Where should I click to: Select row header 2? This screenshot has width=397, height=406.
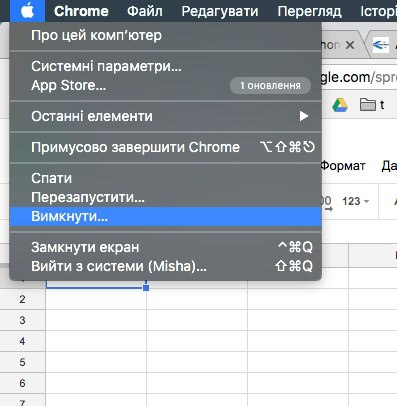tap(22, 299)
